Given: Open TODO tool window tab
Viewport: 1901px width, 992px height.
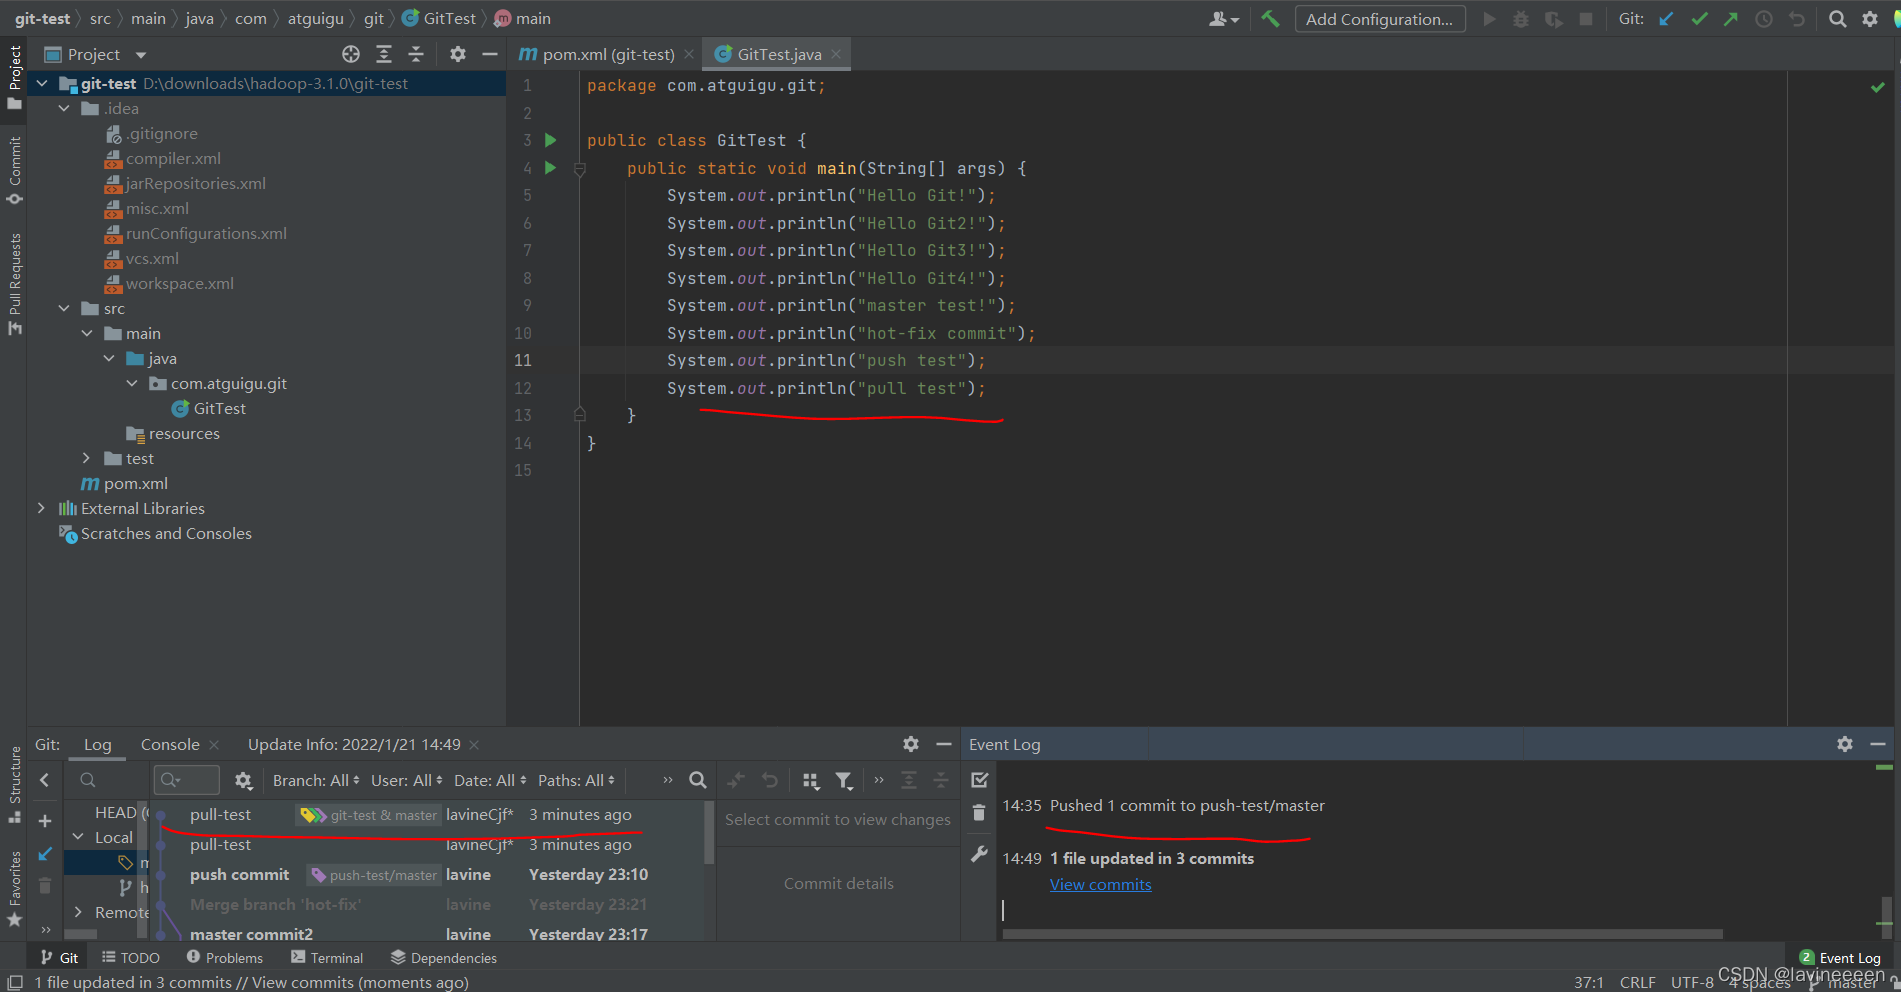Looking at the screenshot, I should coord(130,958).
